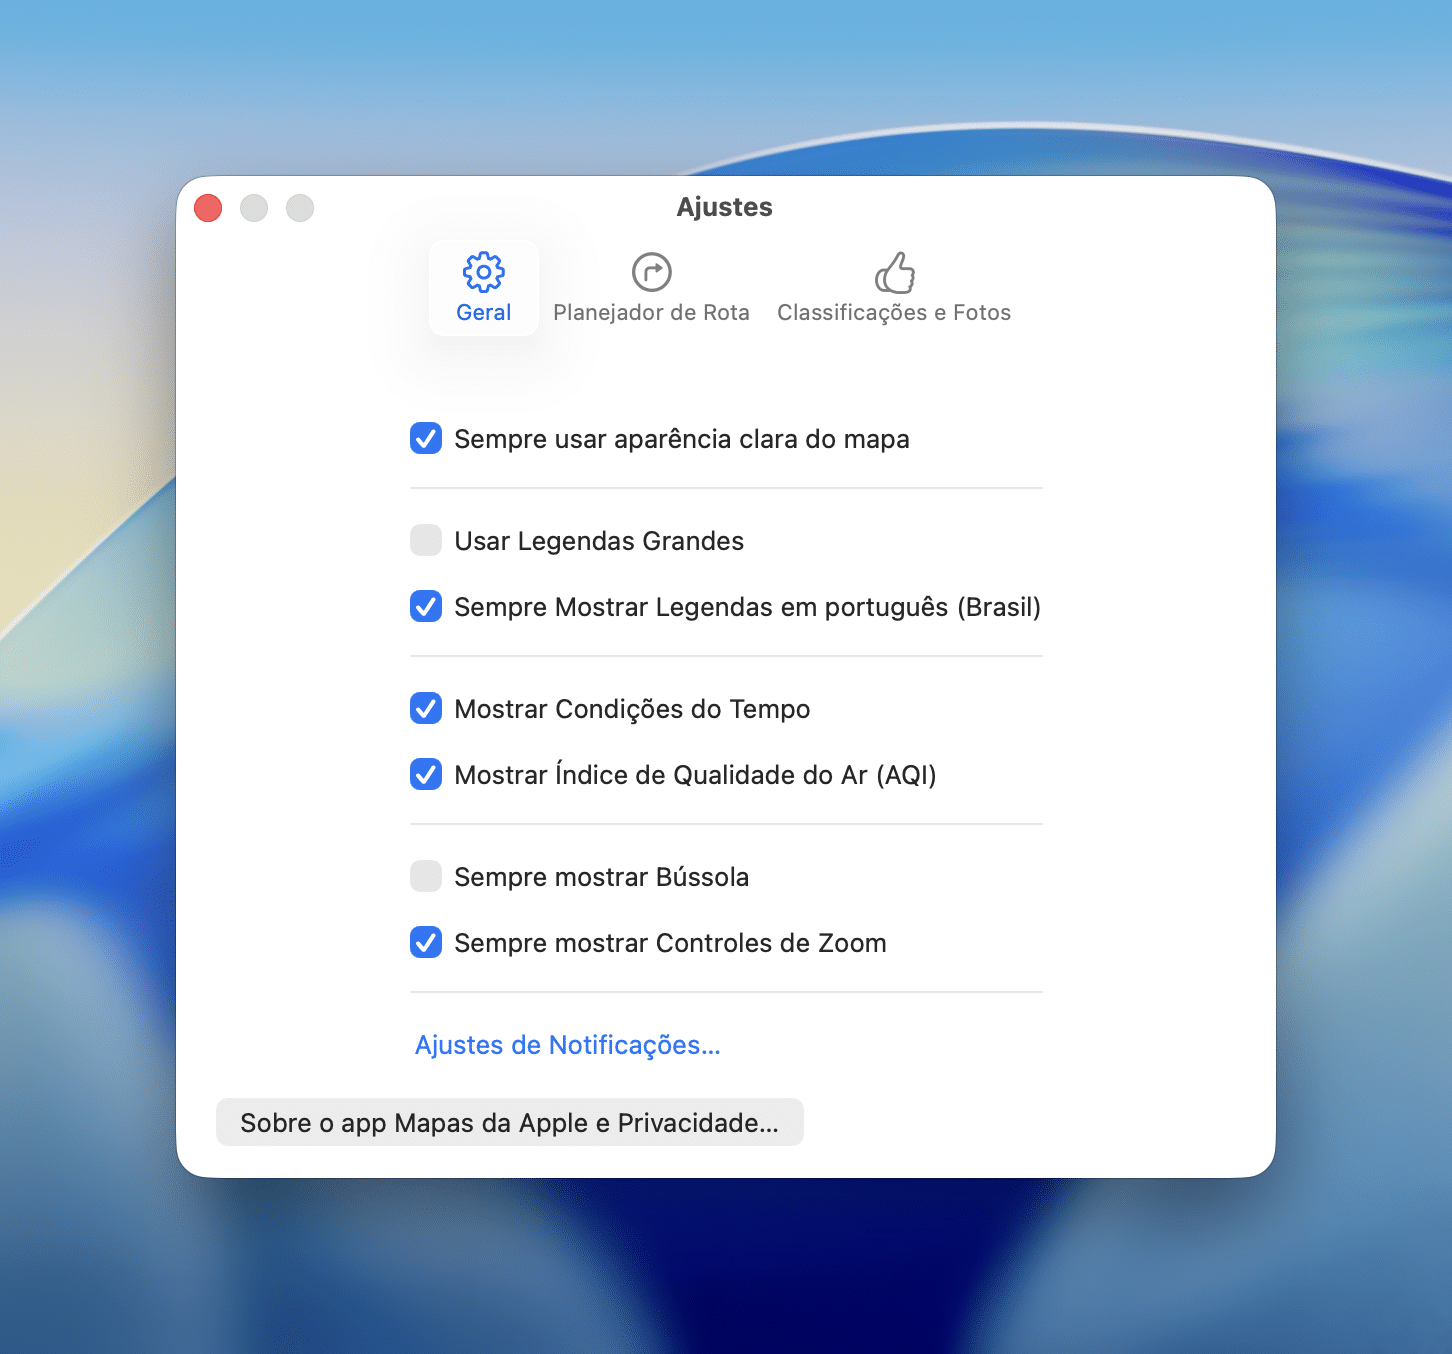Click the gear icon for Geral
Screen dimensions: 1452x1354
coord(484,272)
